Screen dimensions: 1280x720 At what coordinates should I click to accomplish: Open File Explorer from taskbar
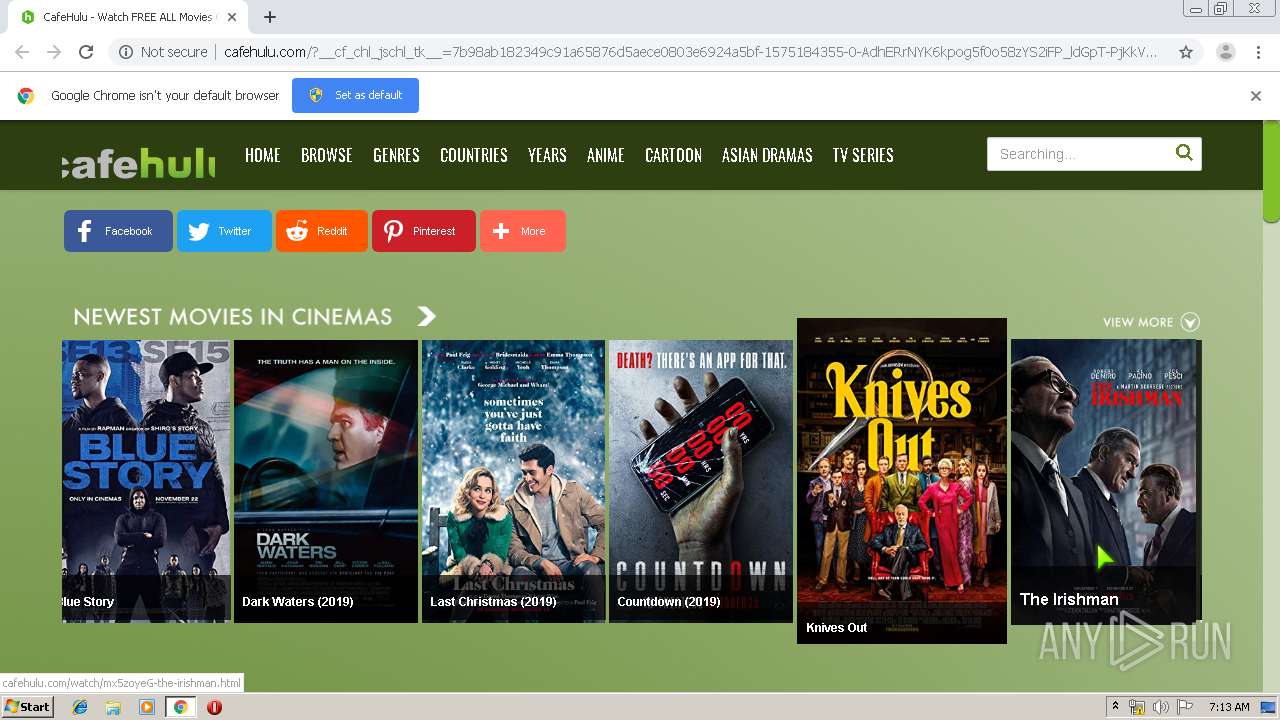point(113,707)
